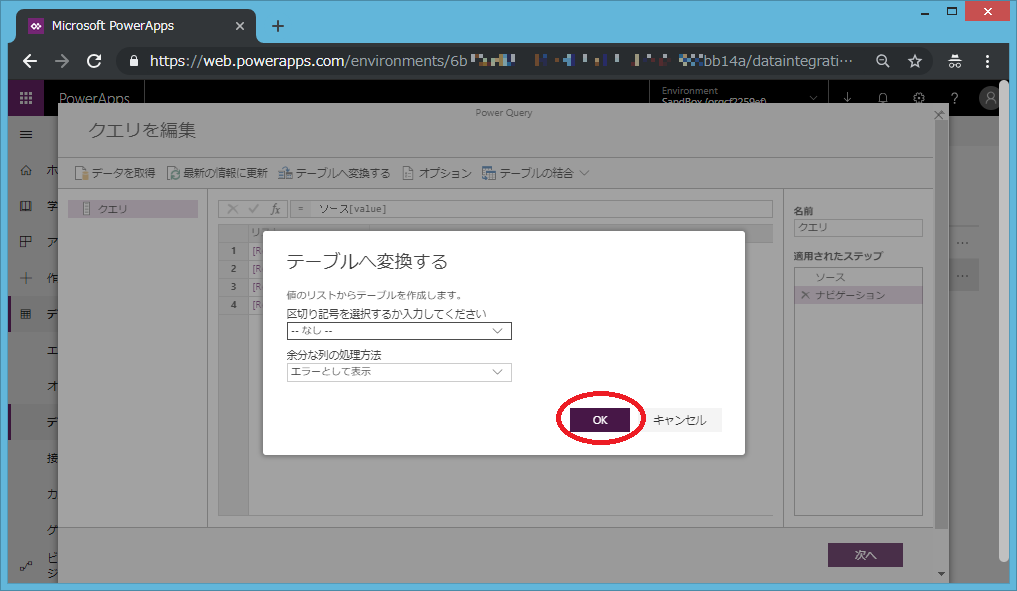Screen dimensions: 1017x591
Task: Click the PowerApps app launcher waffle icon
Action: pos(26,98)
